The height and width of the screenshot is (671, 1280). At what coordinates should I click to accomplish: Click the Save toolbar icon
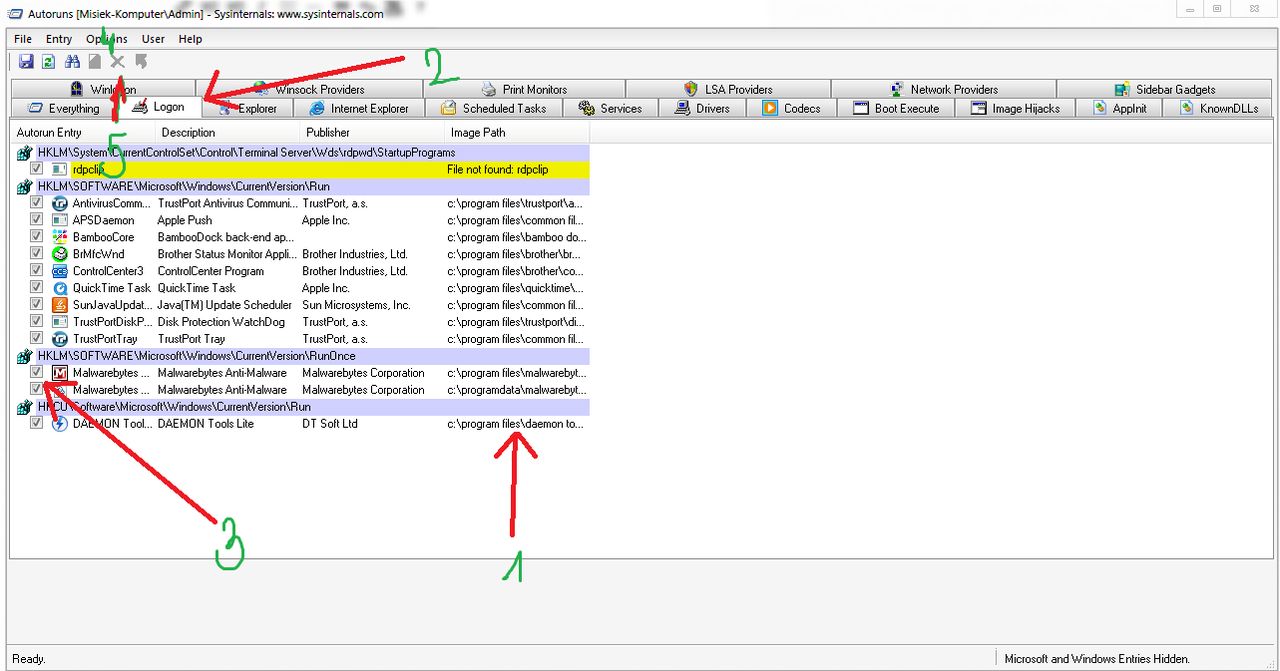click(x=26, y=62)
